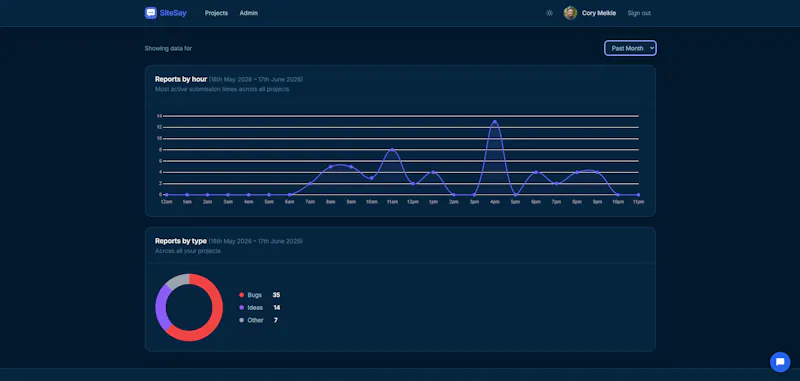Open the chat widget bubble icon
This screenshot has width=800, height=381.
pos(780,362)
